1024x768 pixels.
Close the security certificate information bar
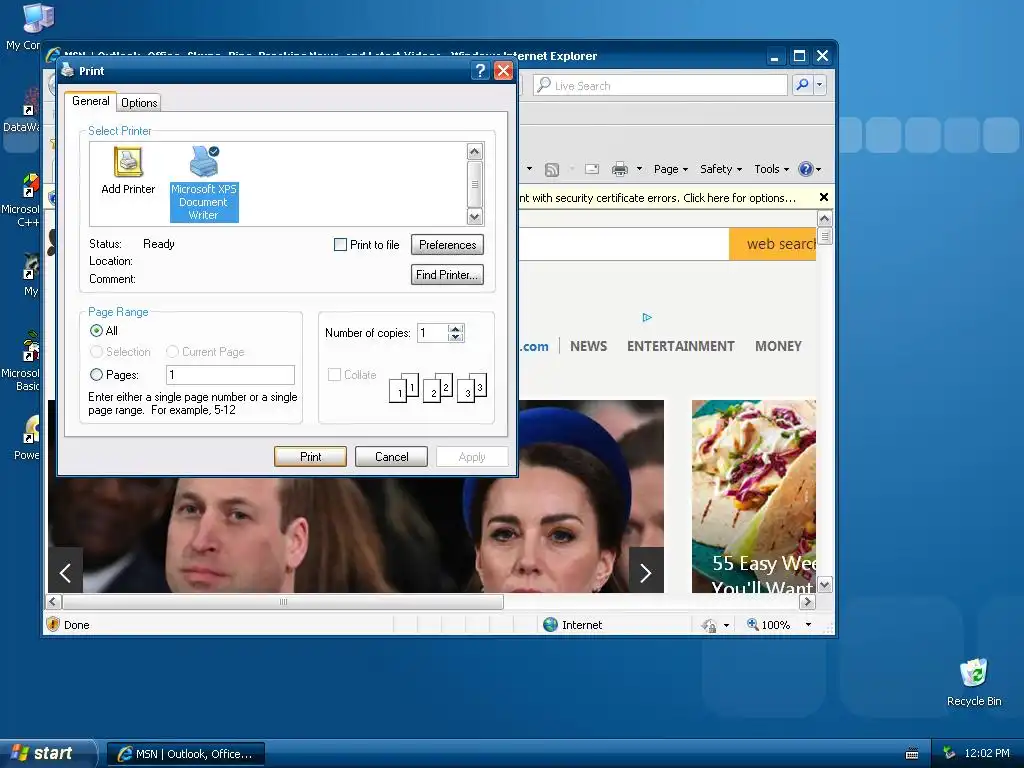(824, 197)
